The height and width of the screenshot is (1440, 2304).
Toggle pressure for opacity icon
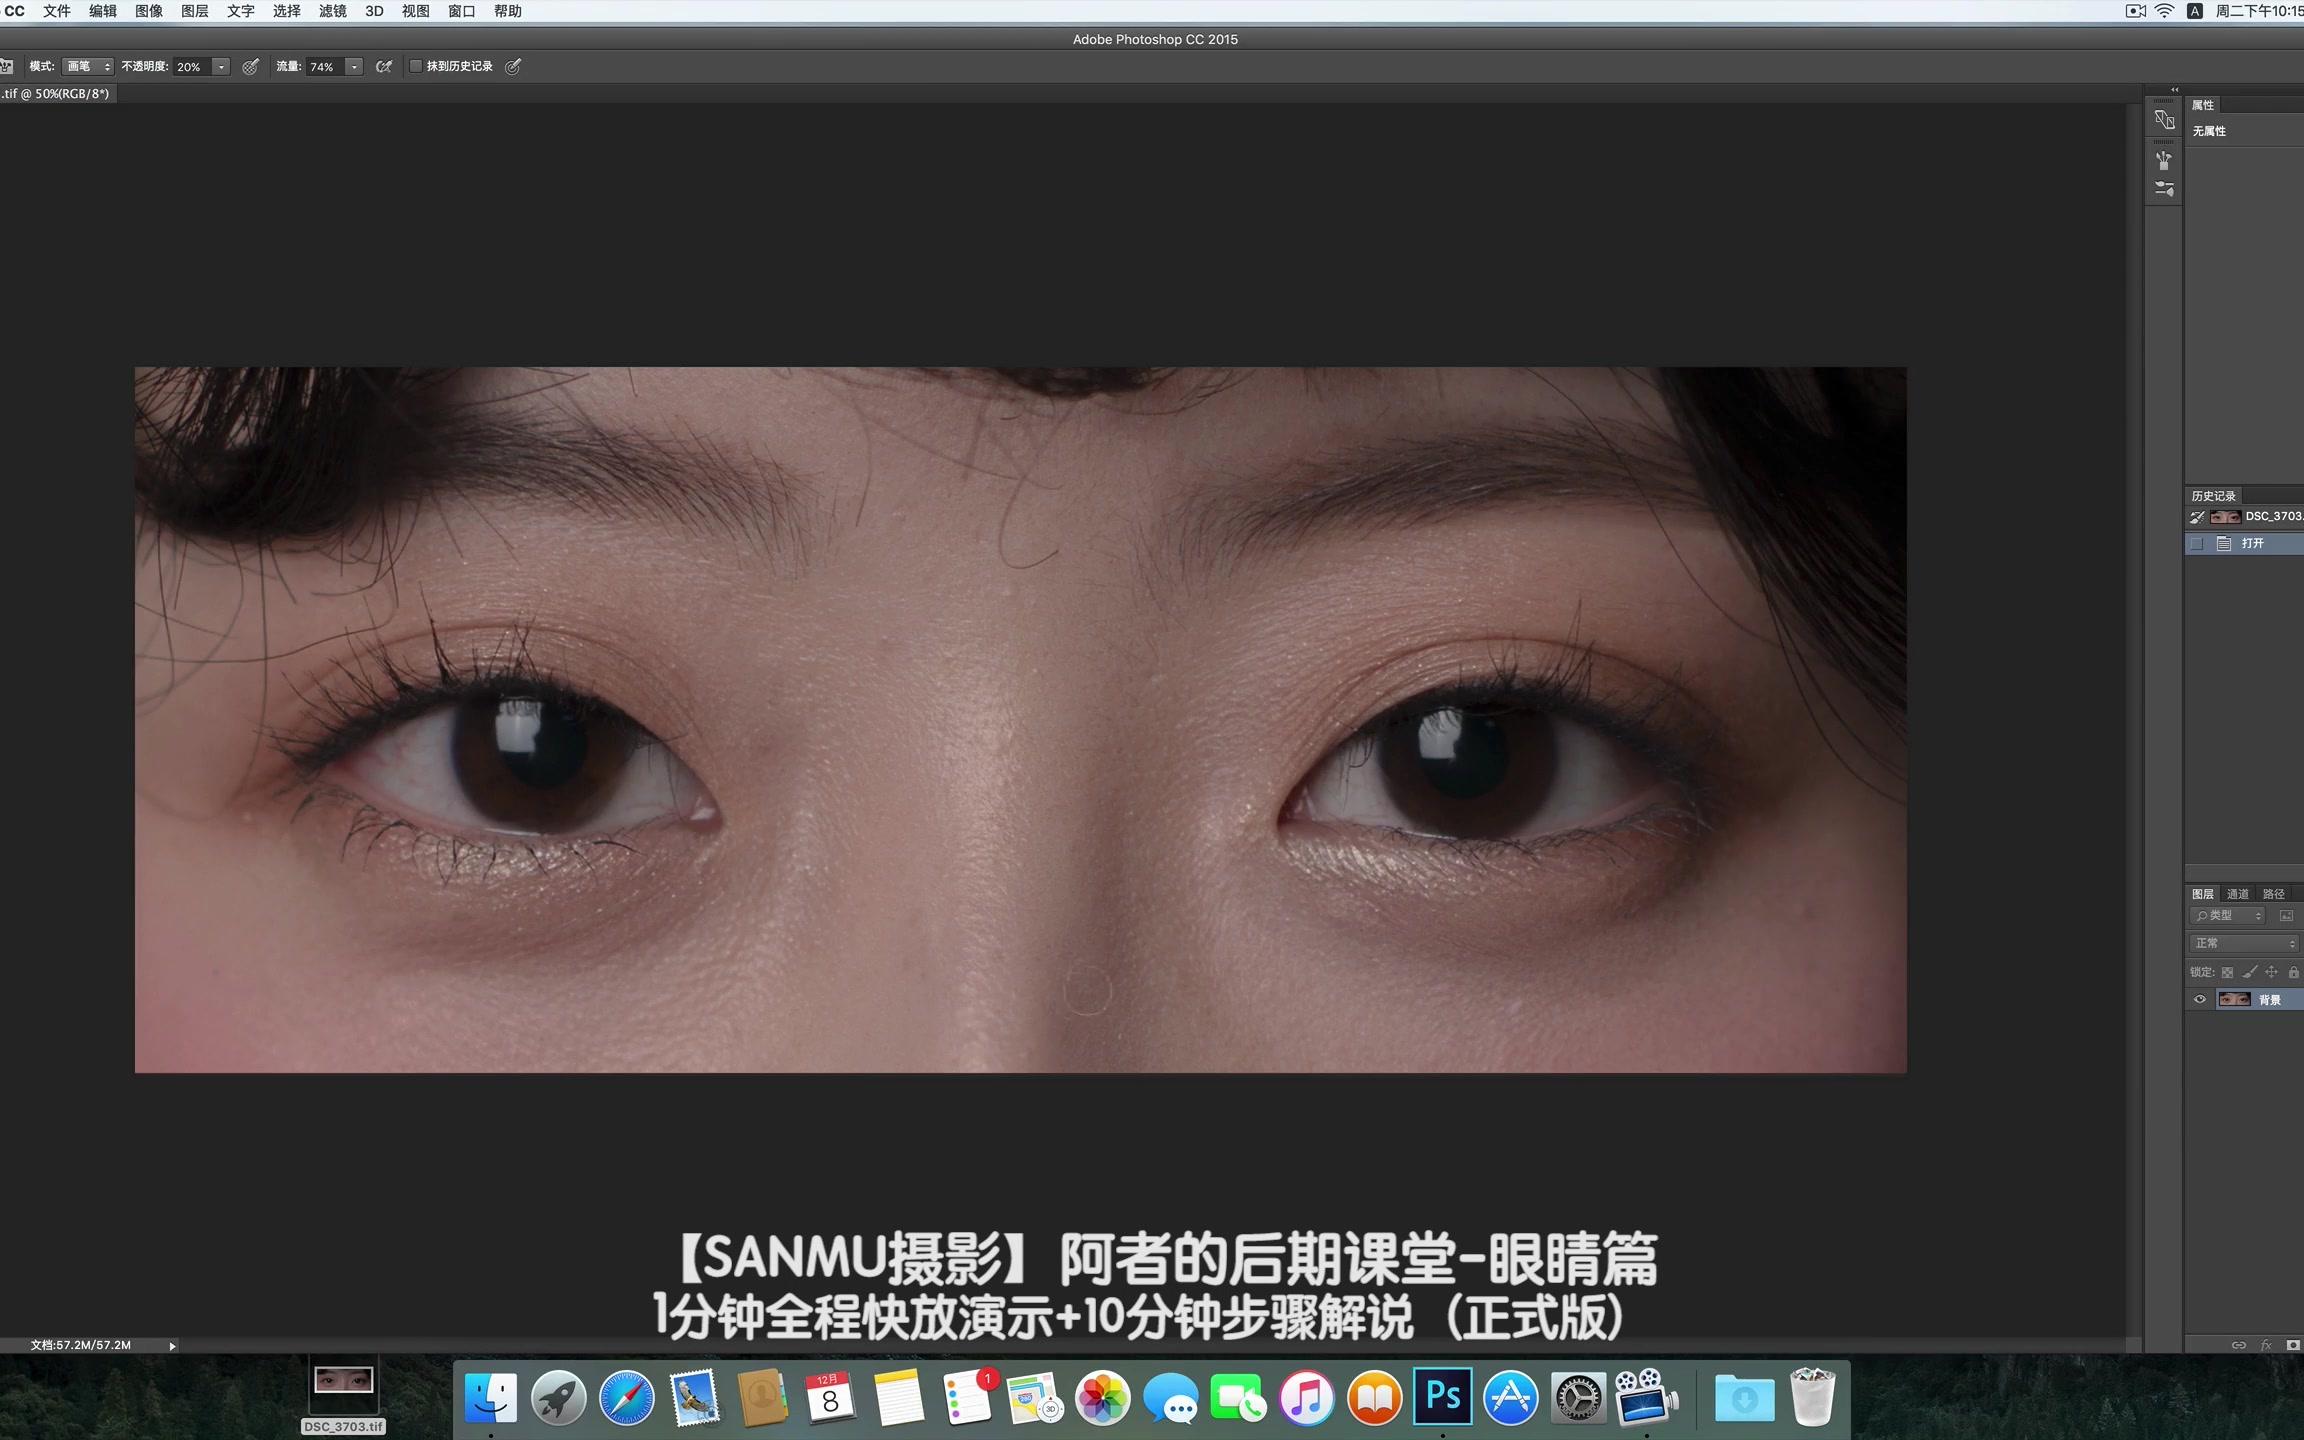coord(251,67)
